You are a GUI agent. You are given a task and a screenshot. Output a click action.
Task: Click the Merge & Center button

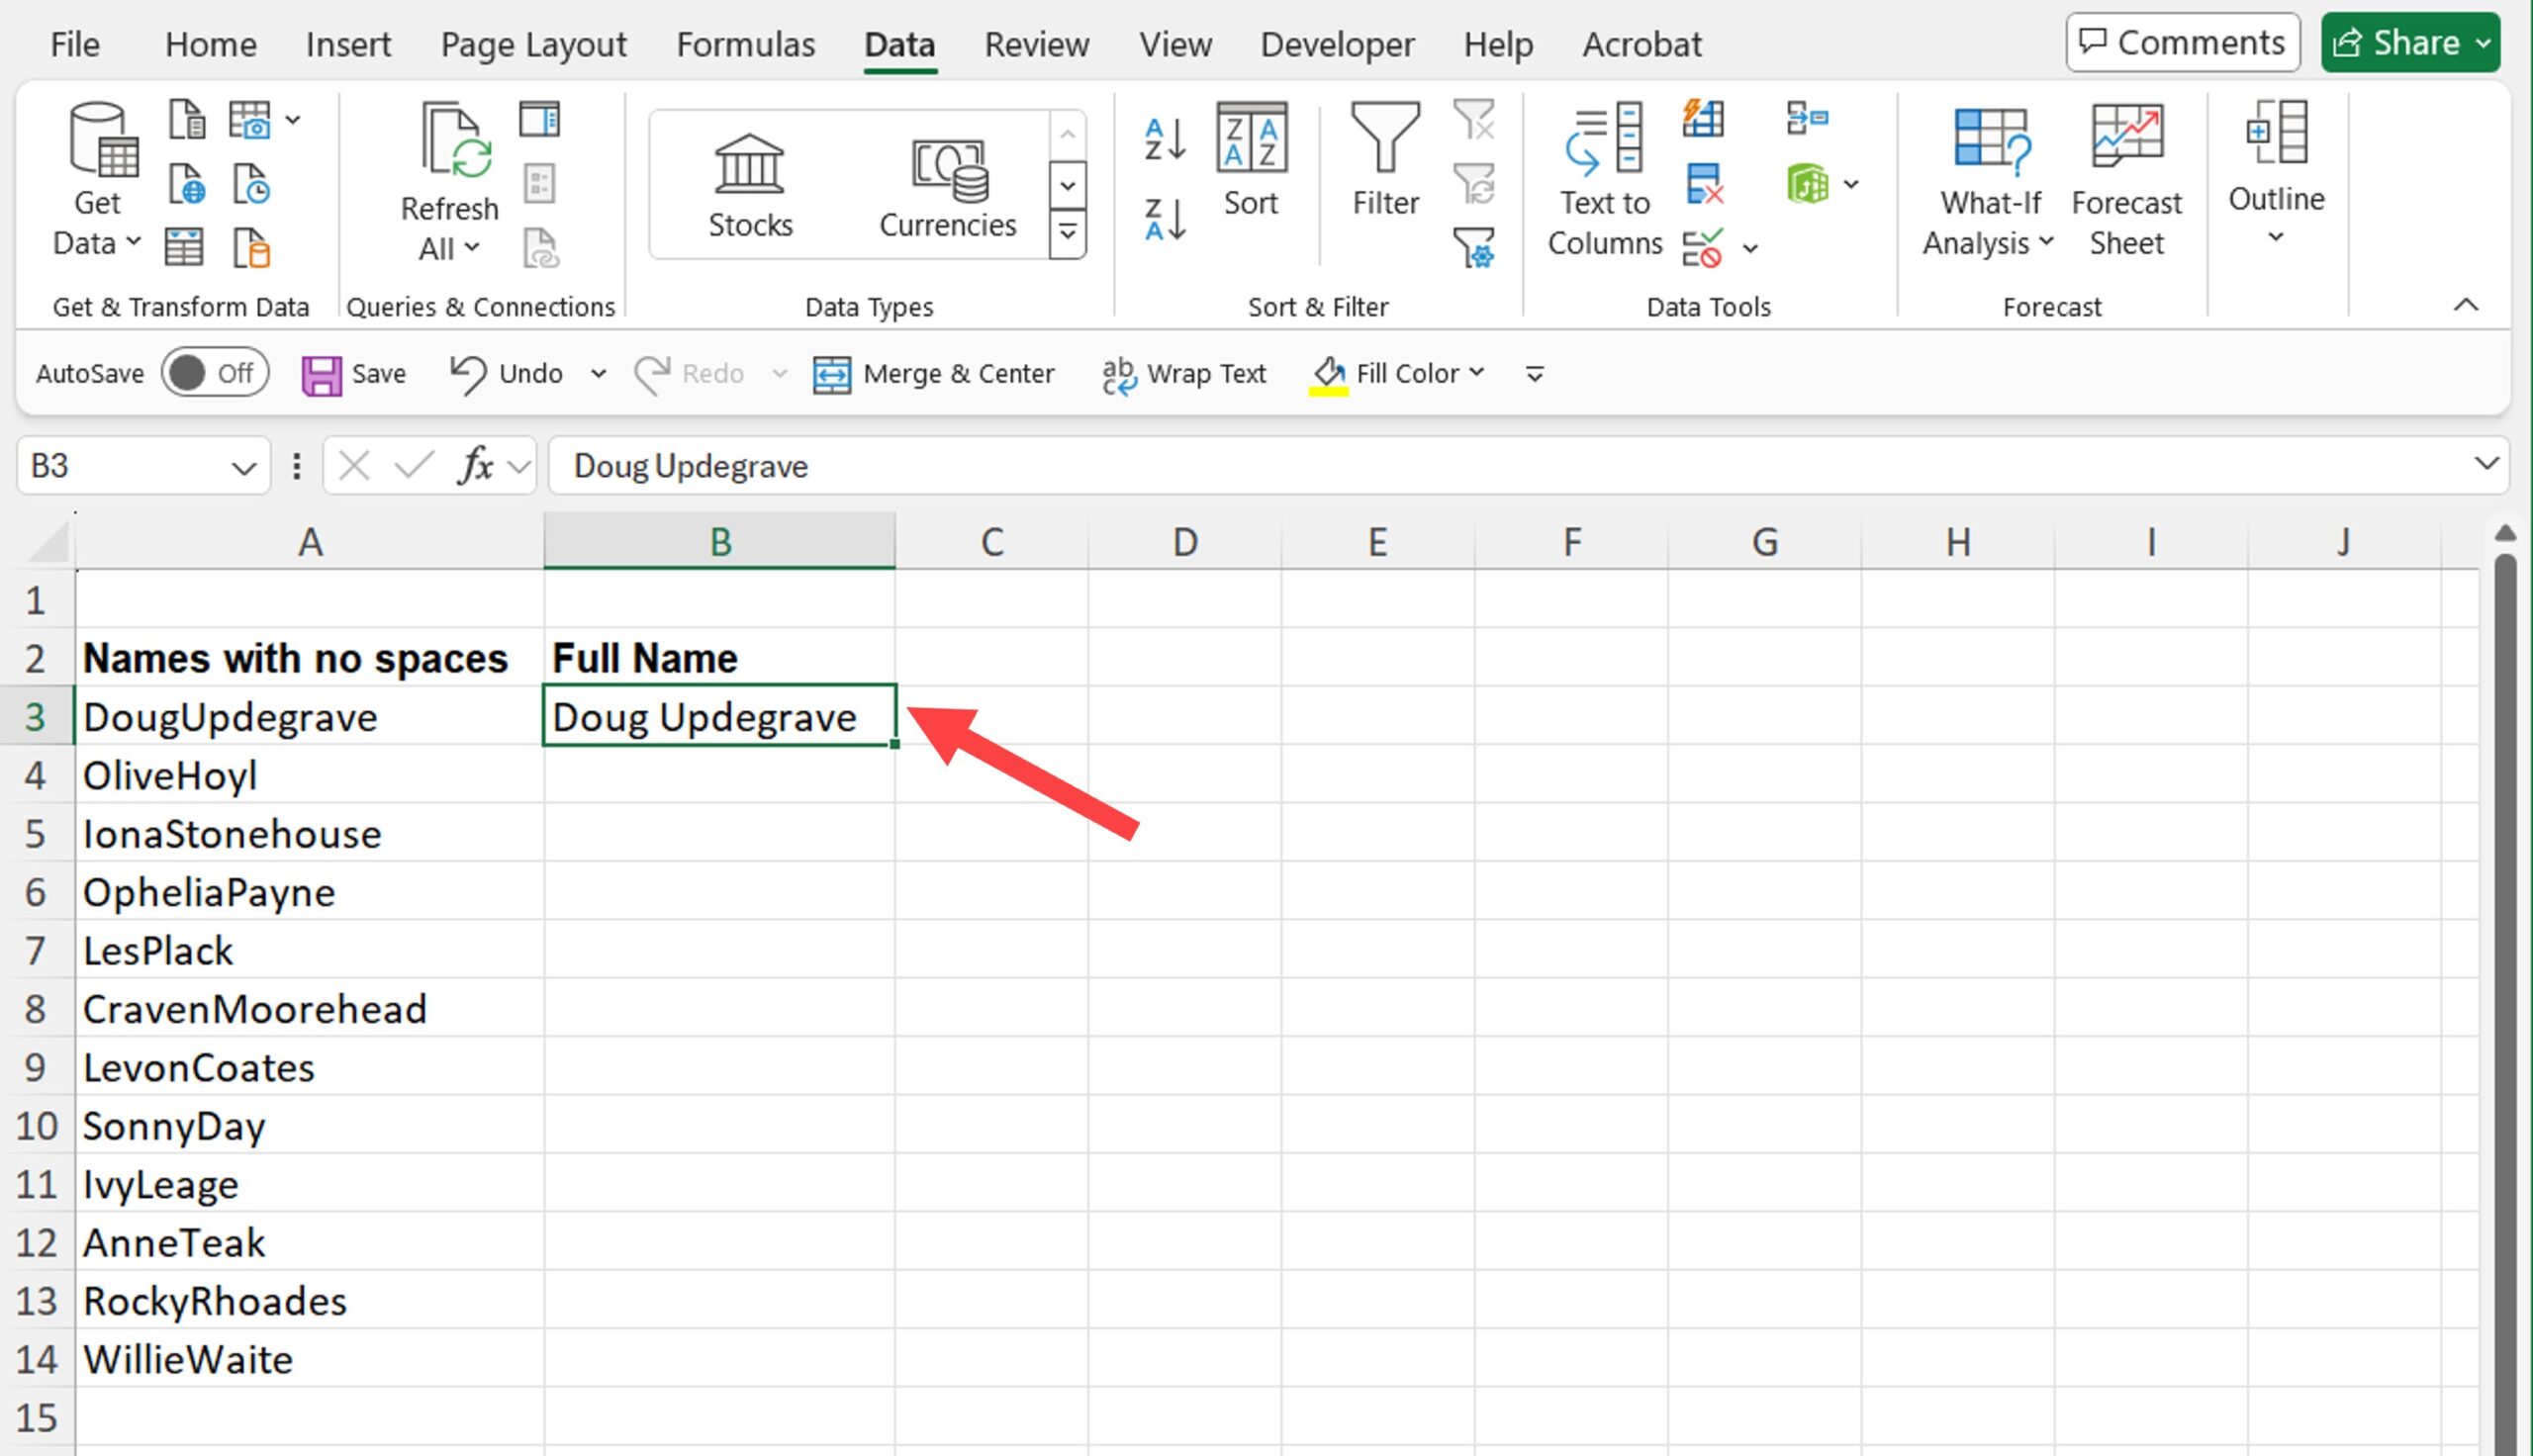935,373
